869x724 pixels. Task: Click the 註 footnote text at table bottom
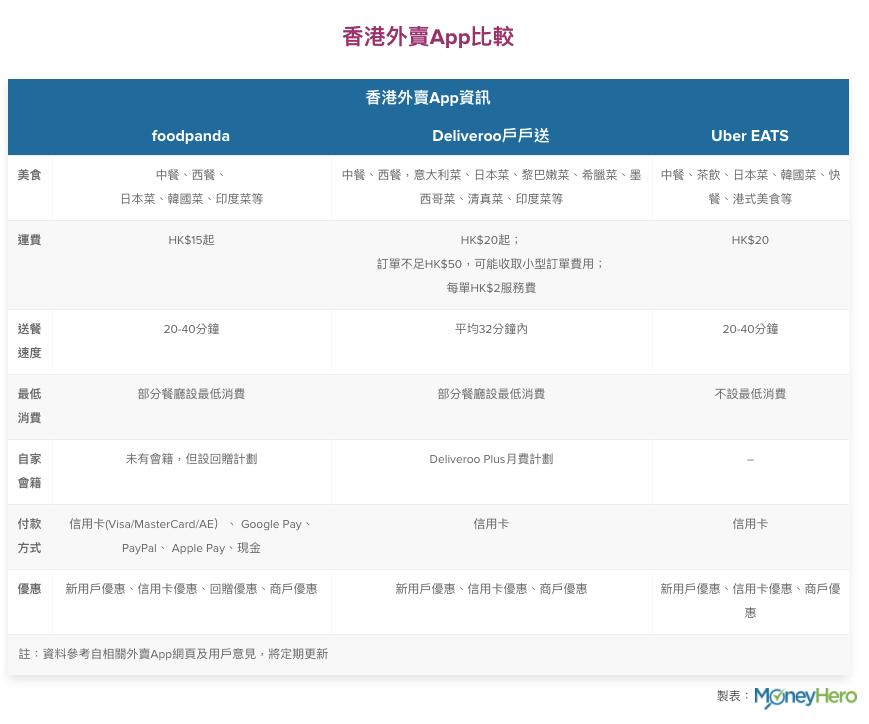[x=173, y=654]
